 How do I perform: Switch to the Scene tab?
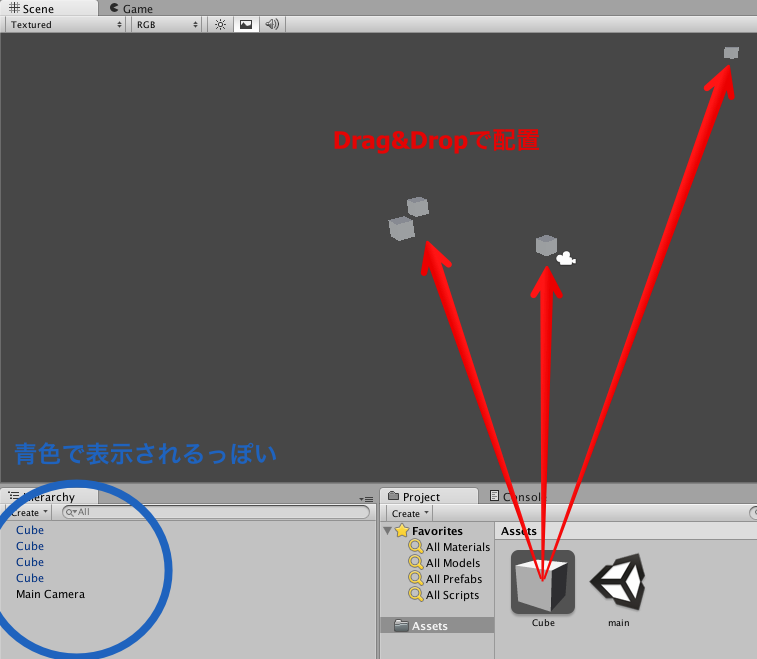click(x=48, y=8)
